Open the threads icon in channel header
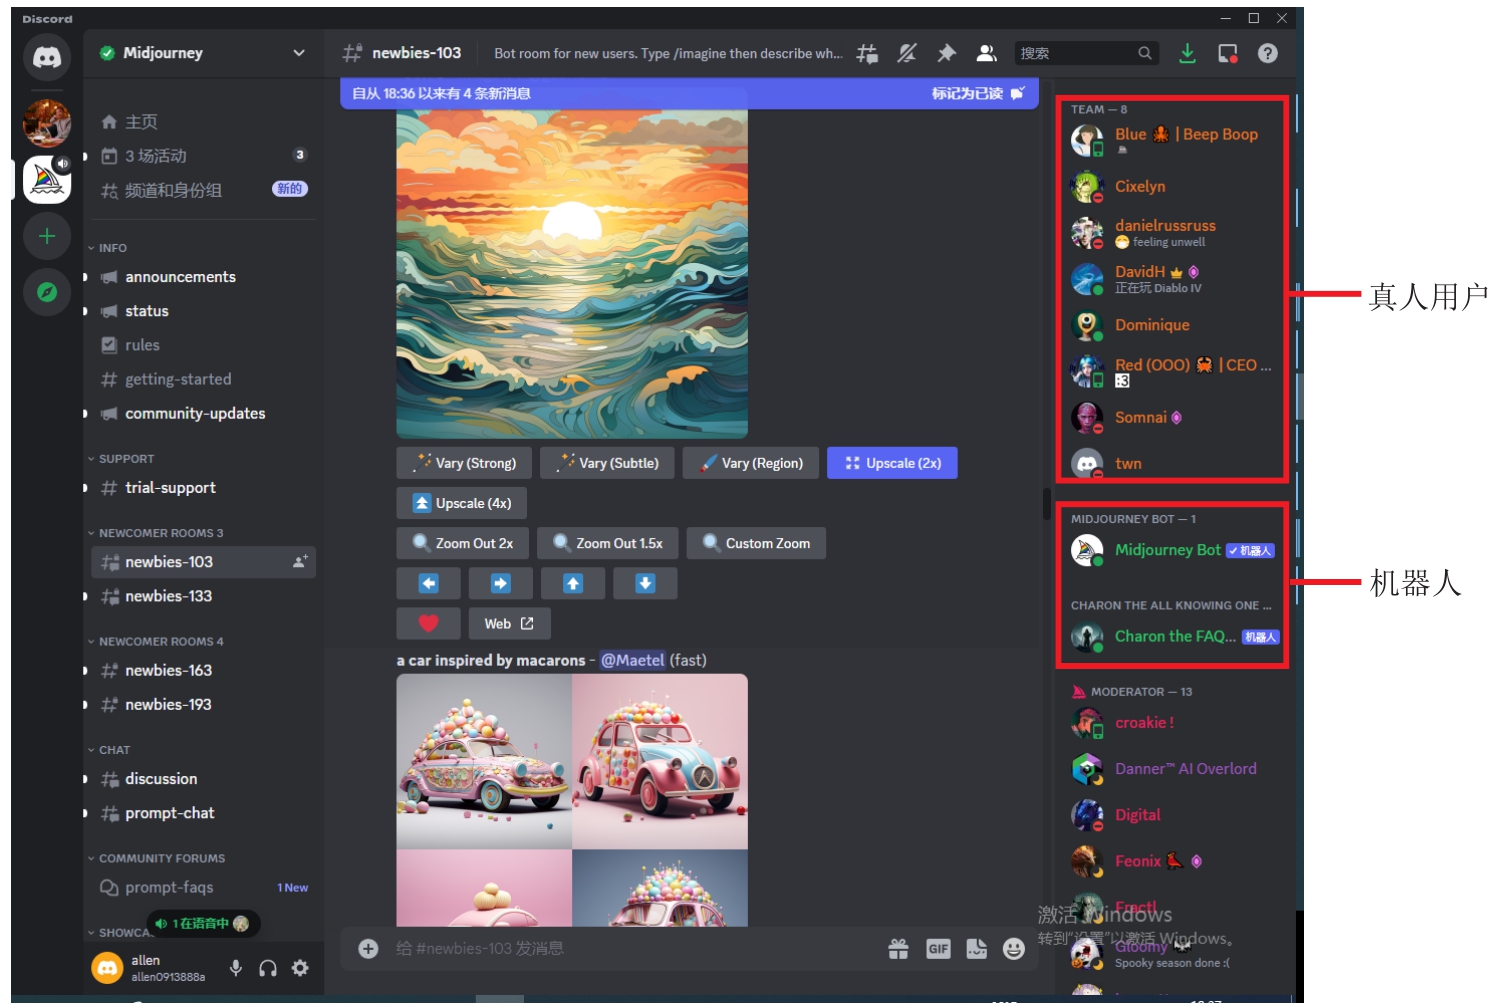1501x1008 pixels. 867,54
